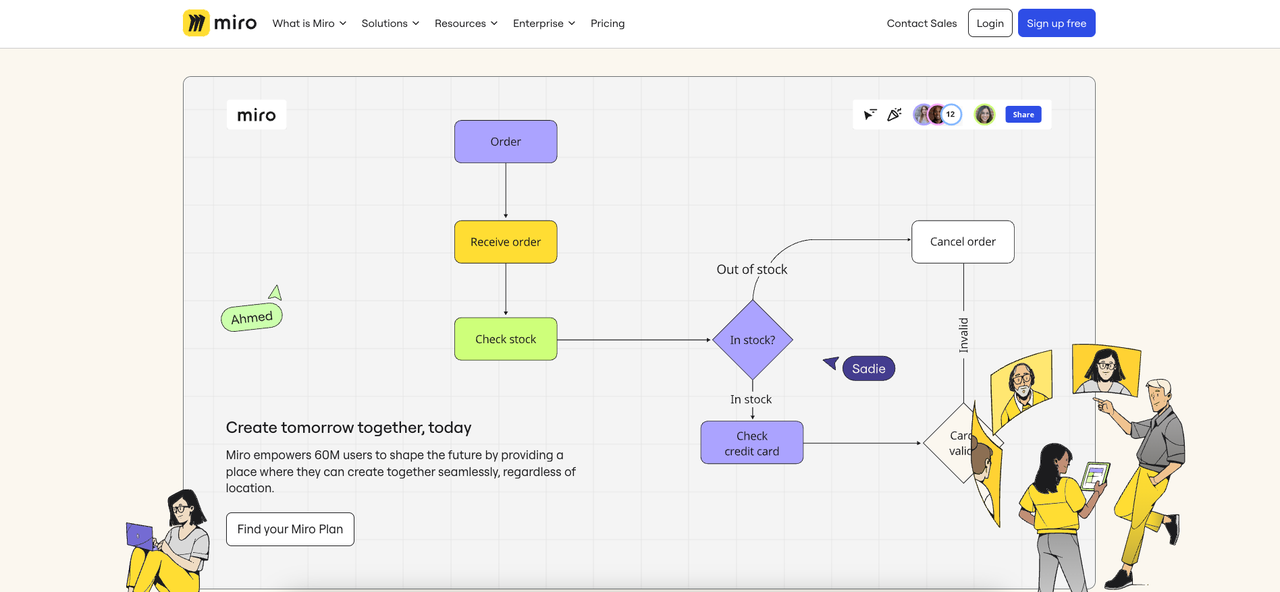
Task: Open the Find your Miro Plan button
Action: coord(290,529)
